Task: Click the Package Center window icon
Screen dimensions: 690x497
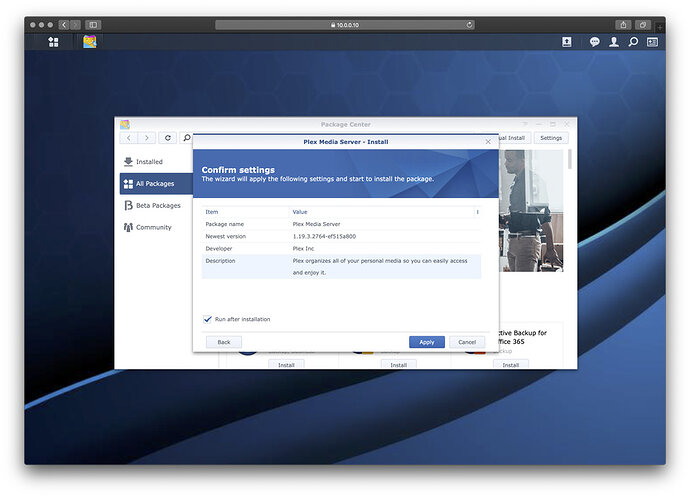Action: [x=125, y=124]
